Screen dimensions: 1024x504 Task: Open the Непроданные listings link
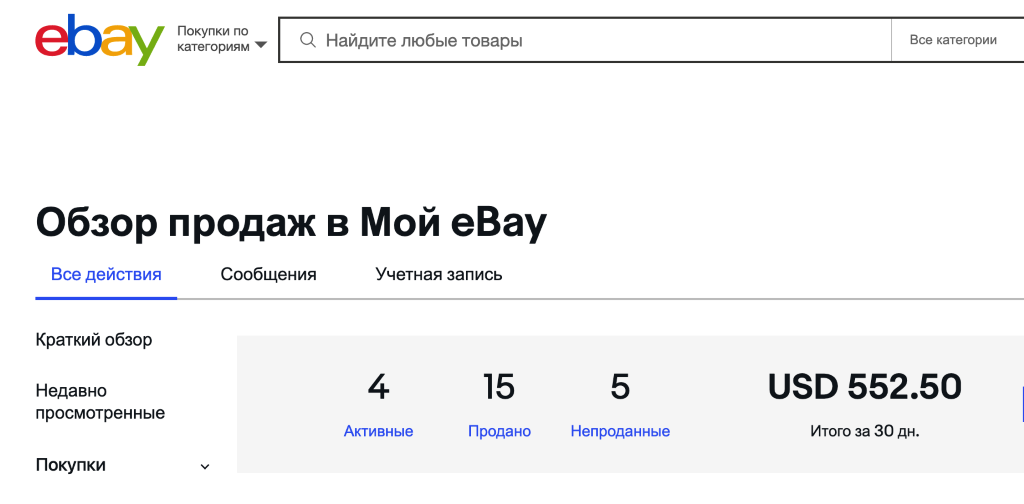pos(620,432)
